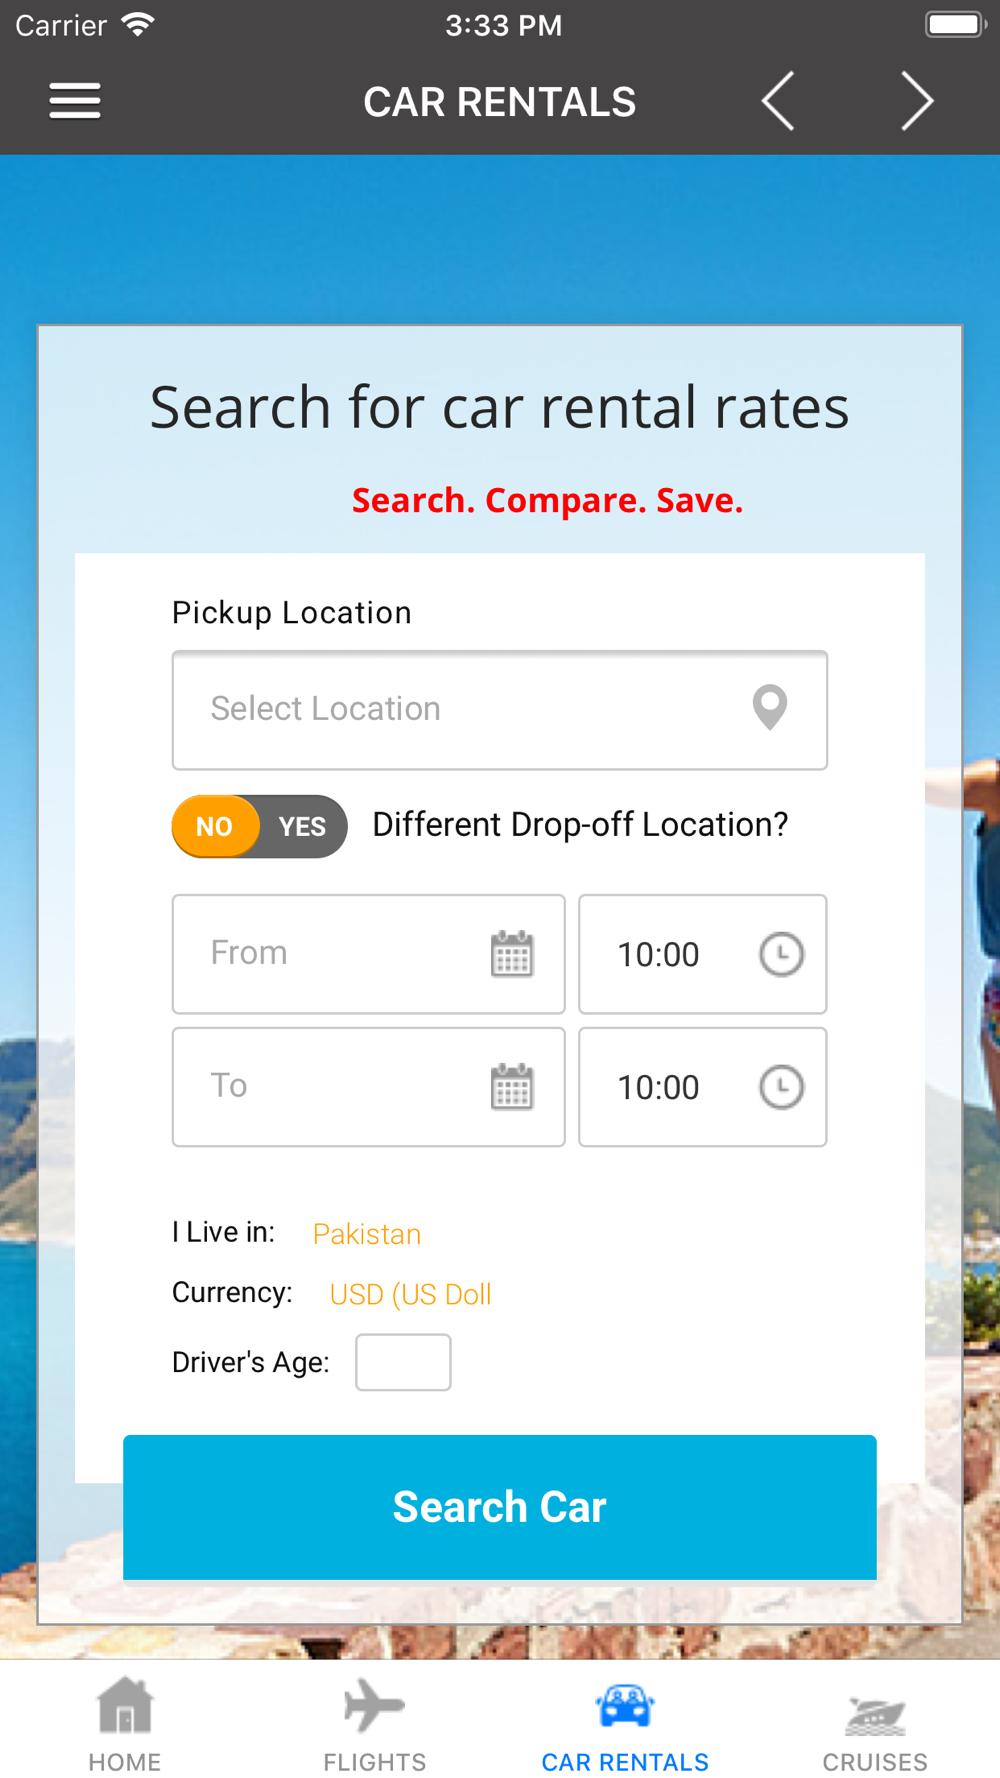Open the hamburger menu
The image size is (1000, 1778).
point(75,101)
